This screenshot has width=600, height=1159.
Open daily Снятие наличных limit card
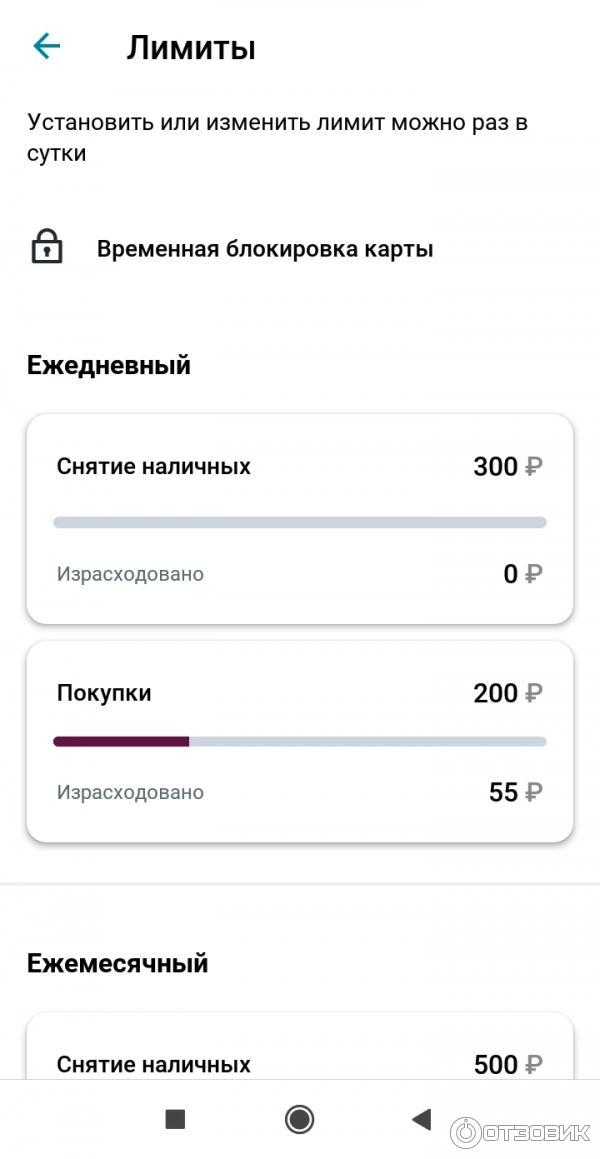pos(300,519)
